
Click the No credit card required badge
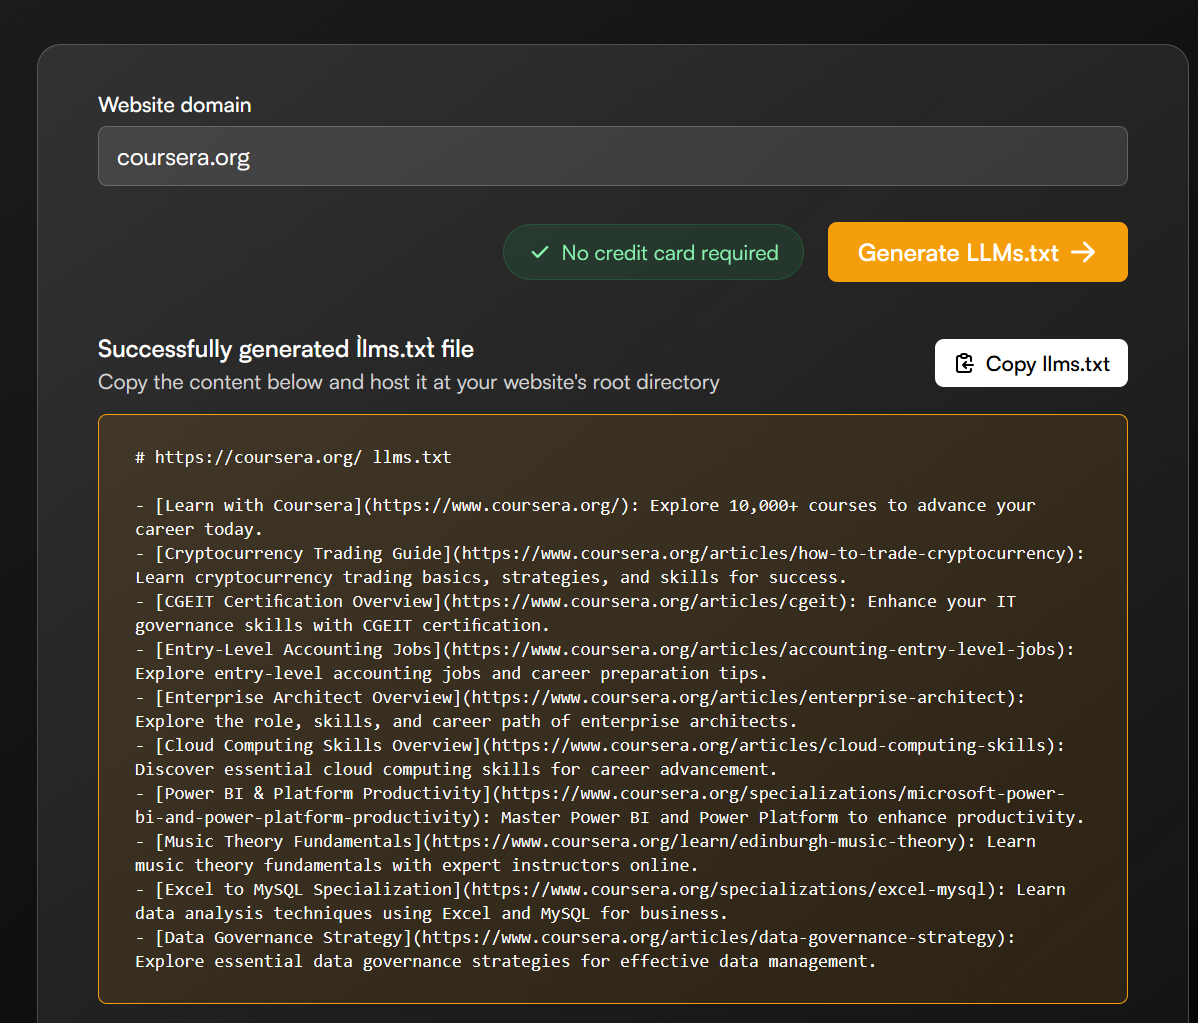(653, 253)
